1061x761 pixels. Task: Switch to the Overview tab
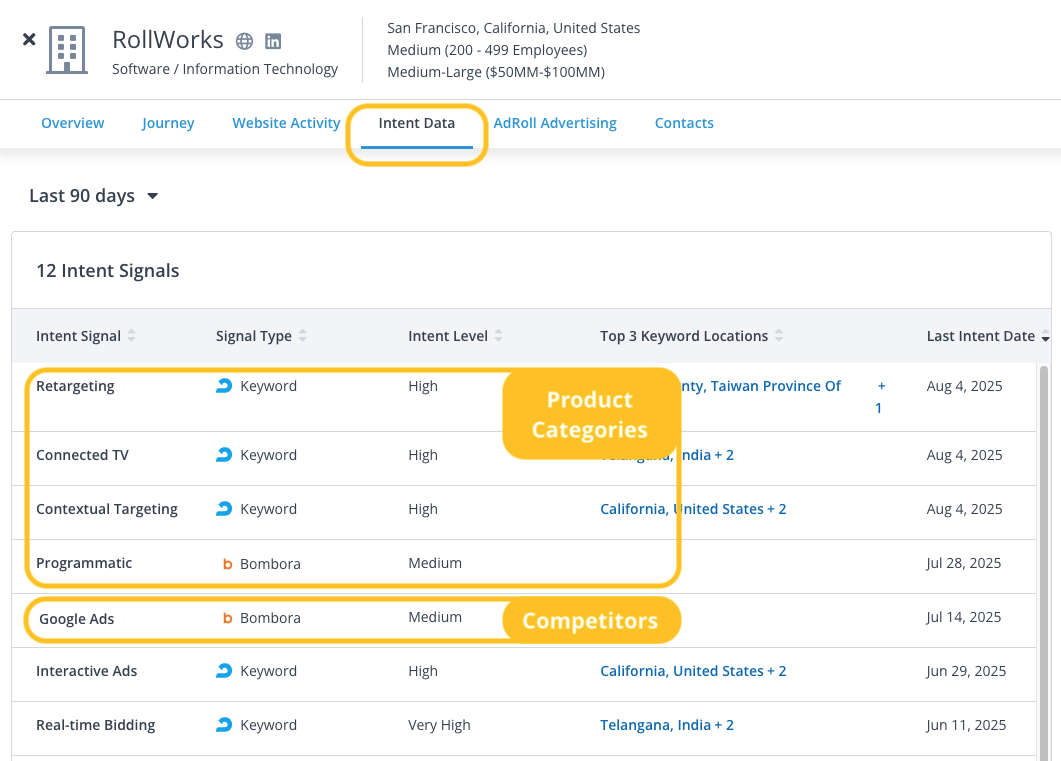[x=72, y=123]
